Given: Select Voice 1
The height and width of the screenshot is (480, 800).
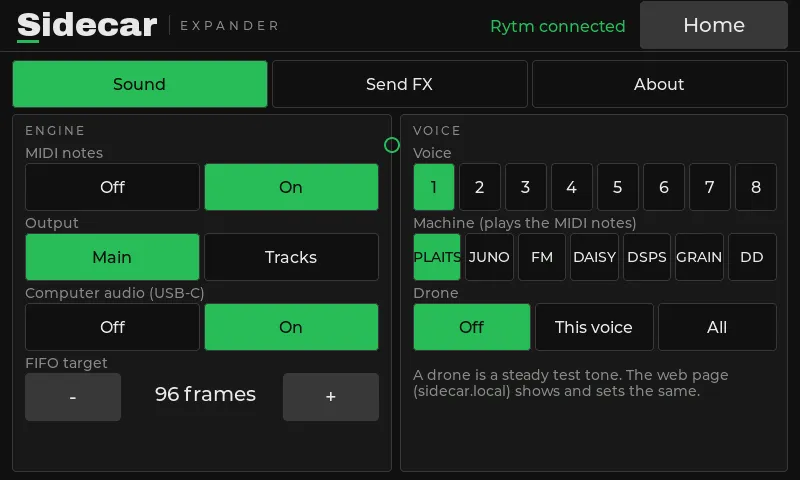Looking at the screenshot, I should 434,187.
